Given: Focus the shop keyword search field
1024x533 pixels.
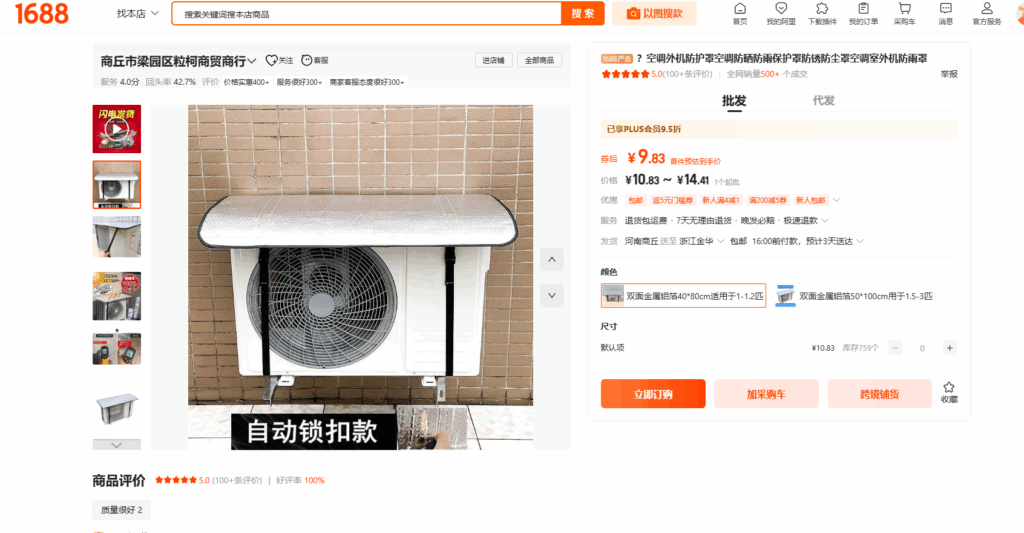Looking at the screenshot, I should click(x=366, y=14).
